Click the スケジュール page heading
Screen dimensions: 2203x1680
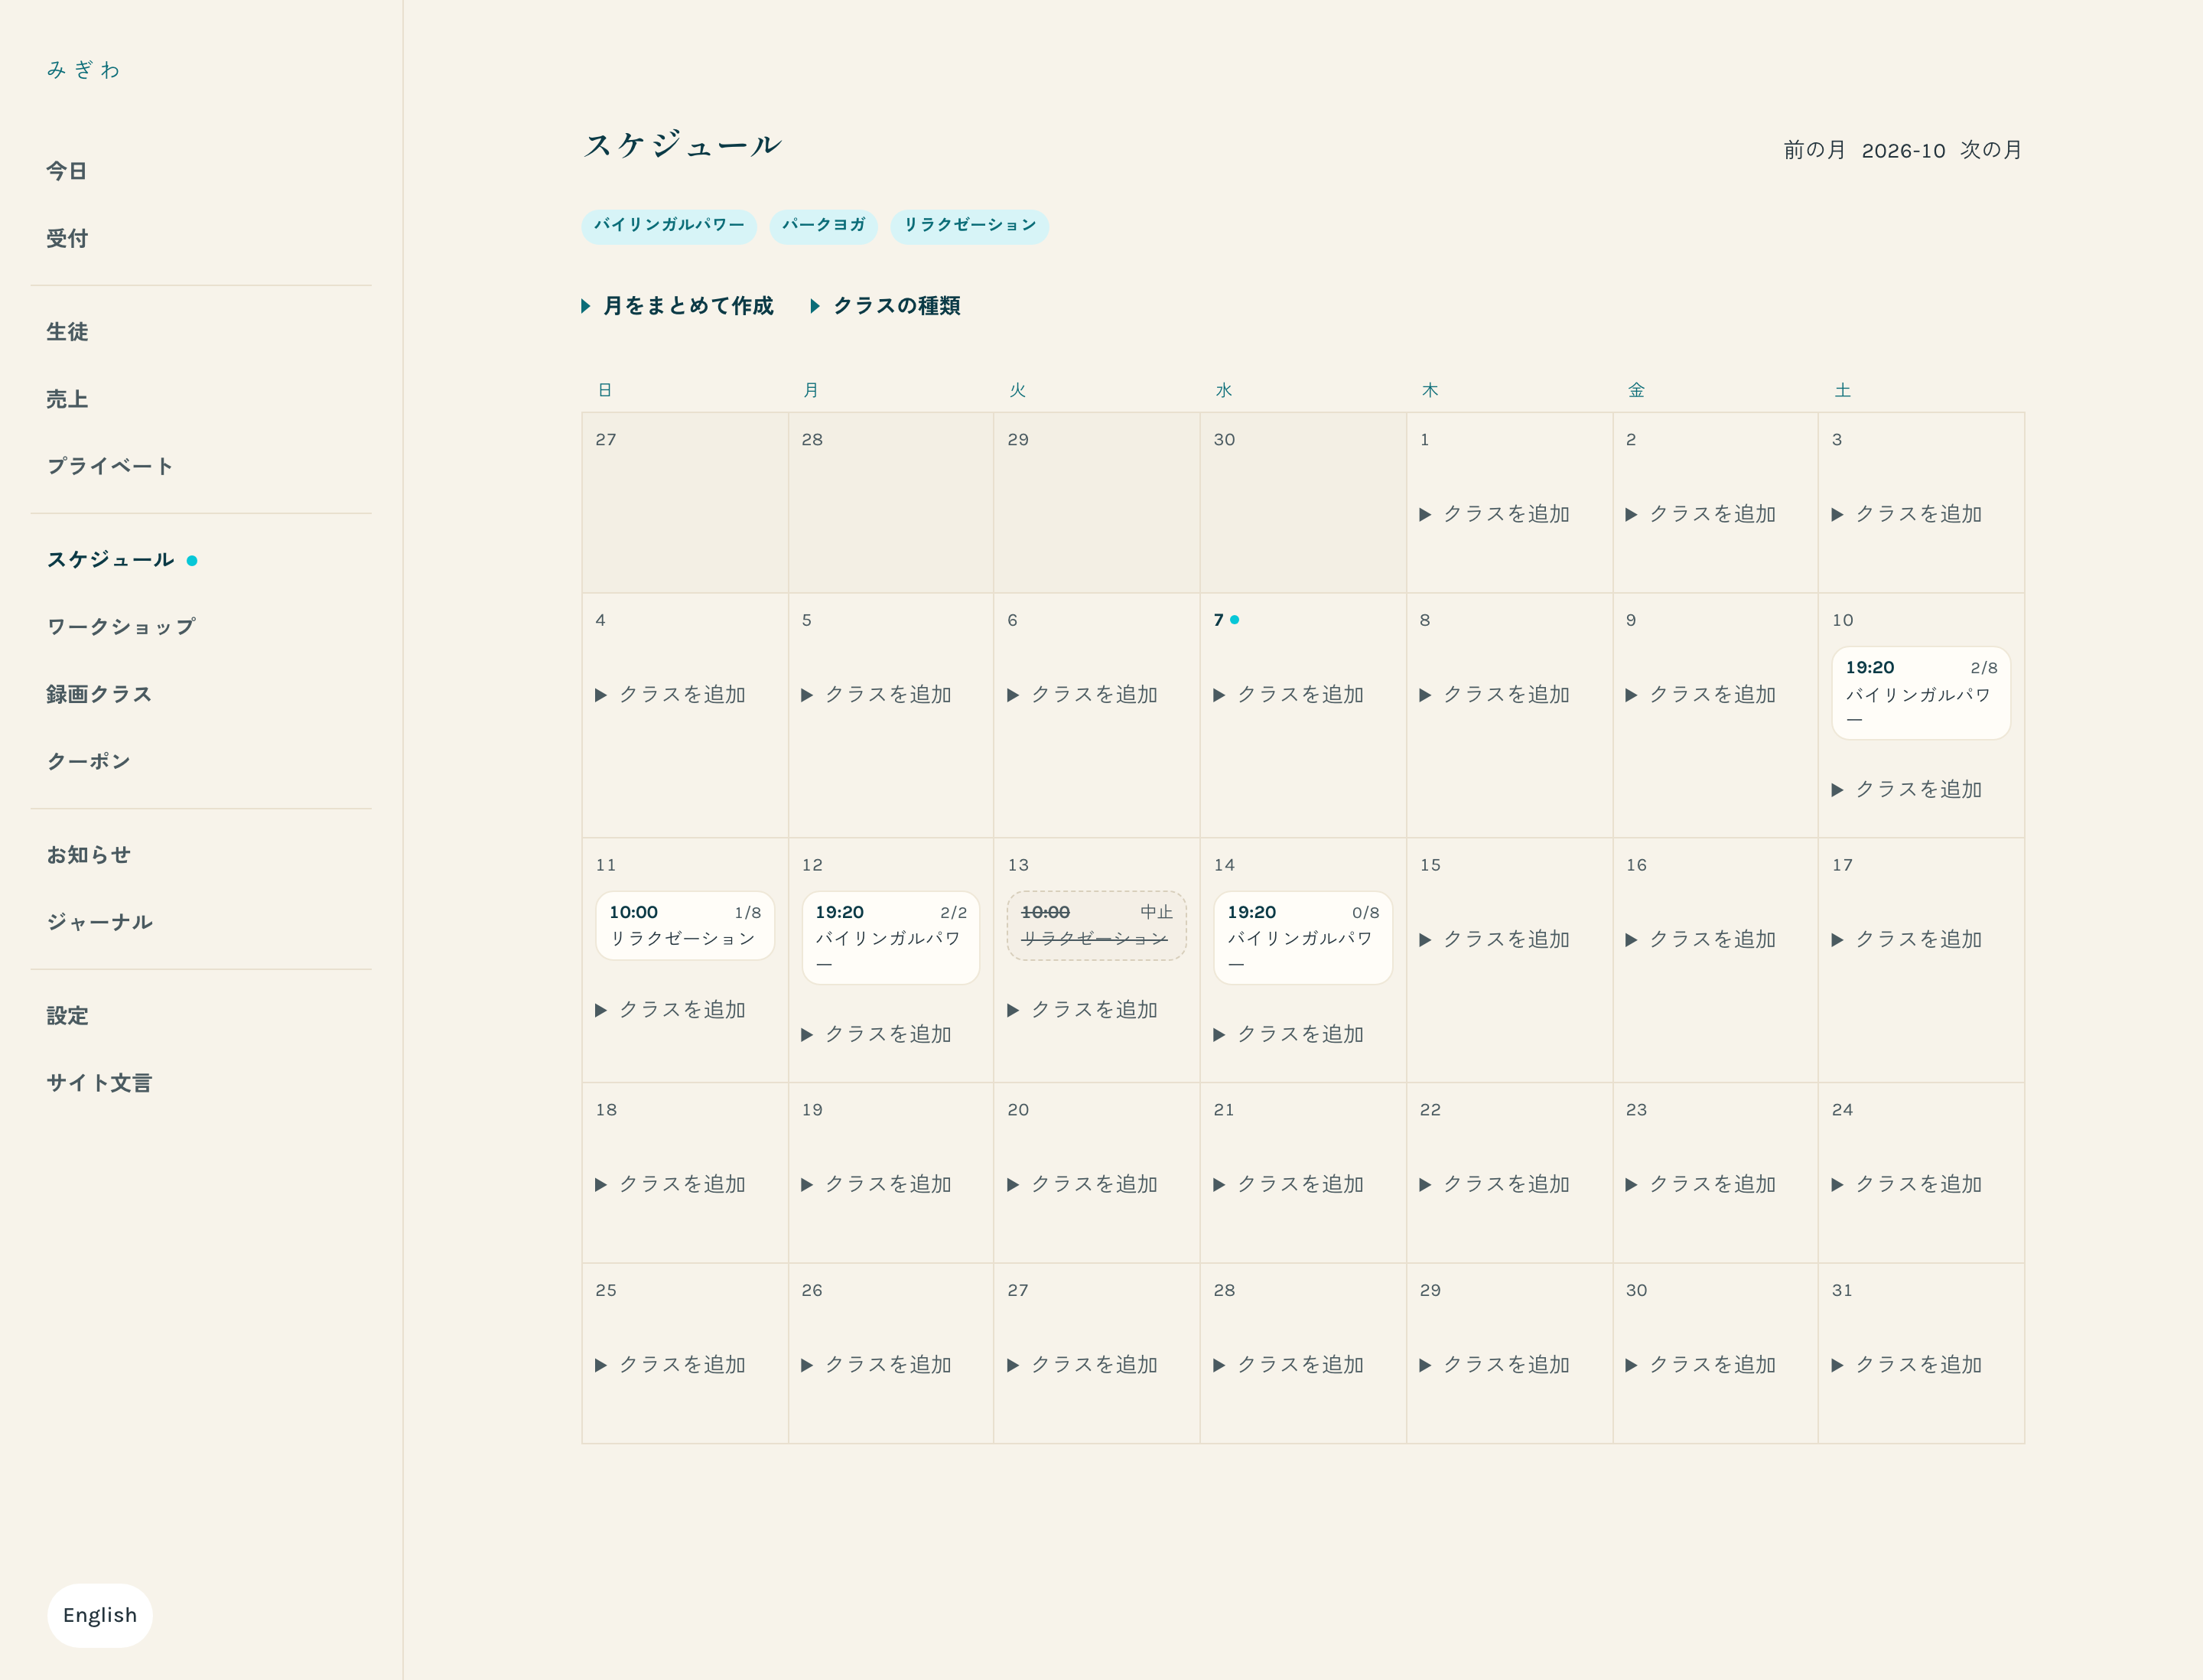pyautogui.click(x=683, y=145)
